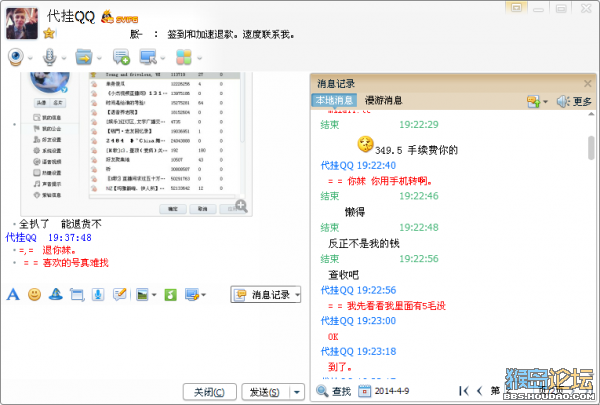600x405 pixels.
Task: Open dropdown arrow beside apps icon
Action: coord(199,59)
